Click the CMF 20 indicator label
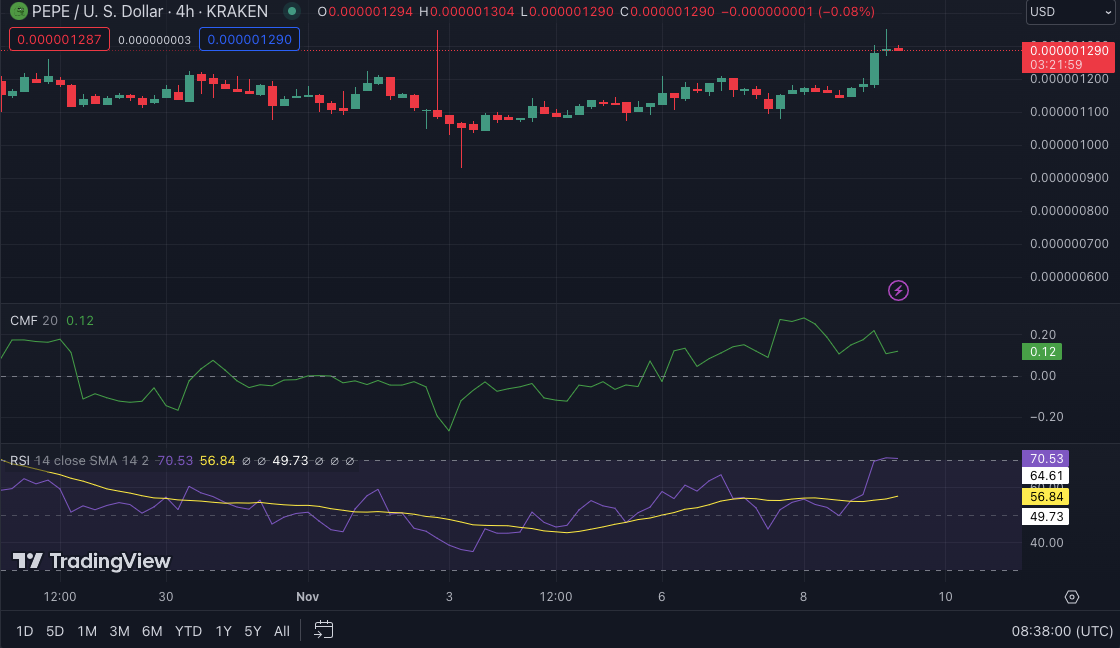Image resolution: width=1120 pixels, height=648 pixels. [x=34, y=321]
